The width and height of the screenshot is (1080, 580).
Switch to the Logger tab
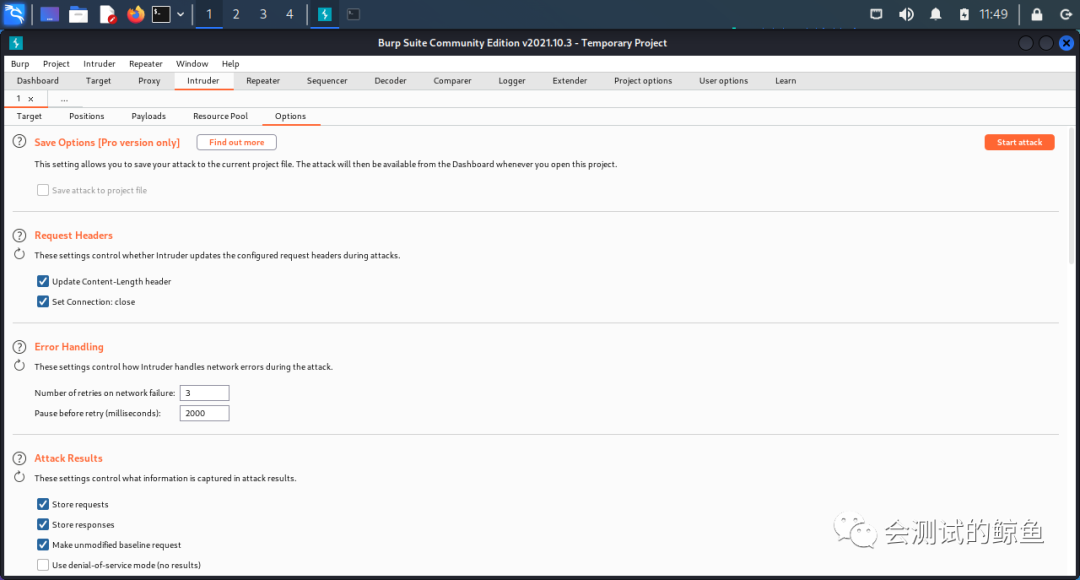[512, 81]
